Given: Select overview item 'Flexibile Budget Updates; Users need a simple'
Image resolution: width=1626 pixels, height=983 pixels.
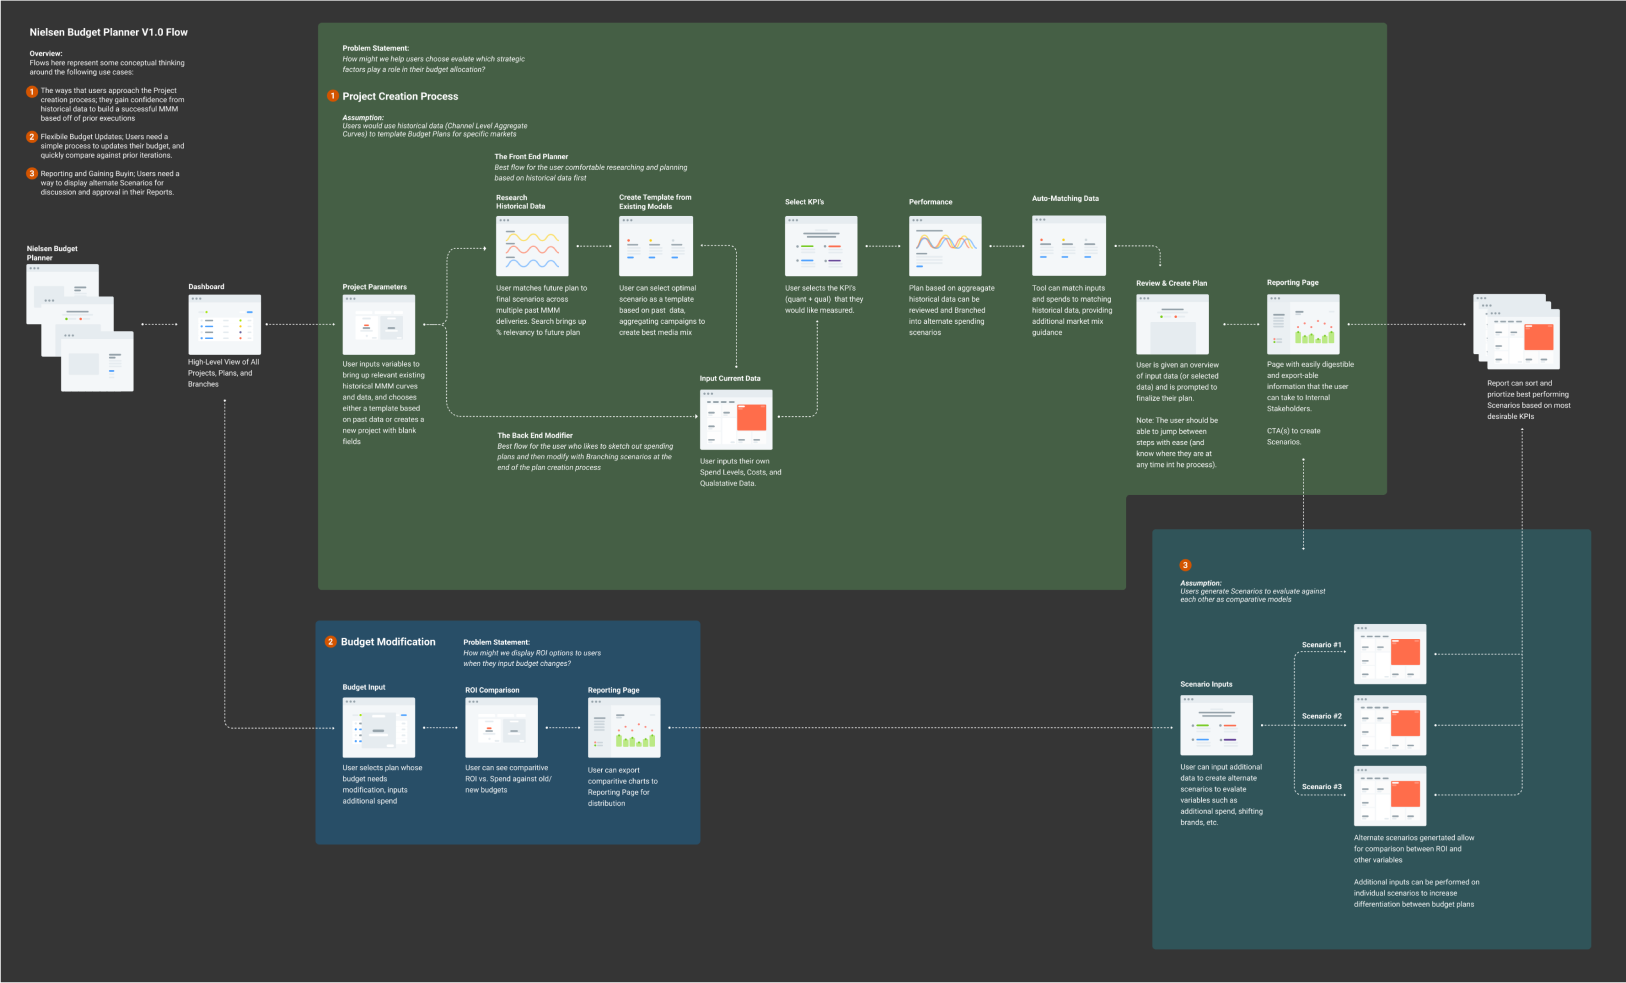Looking at the screenshot, I should point(112,146).
